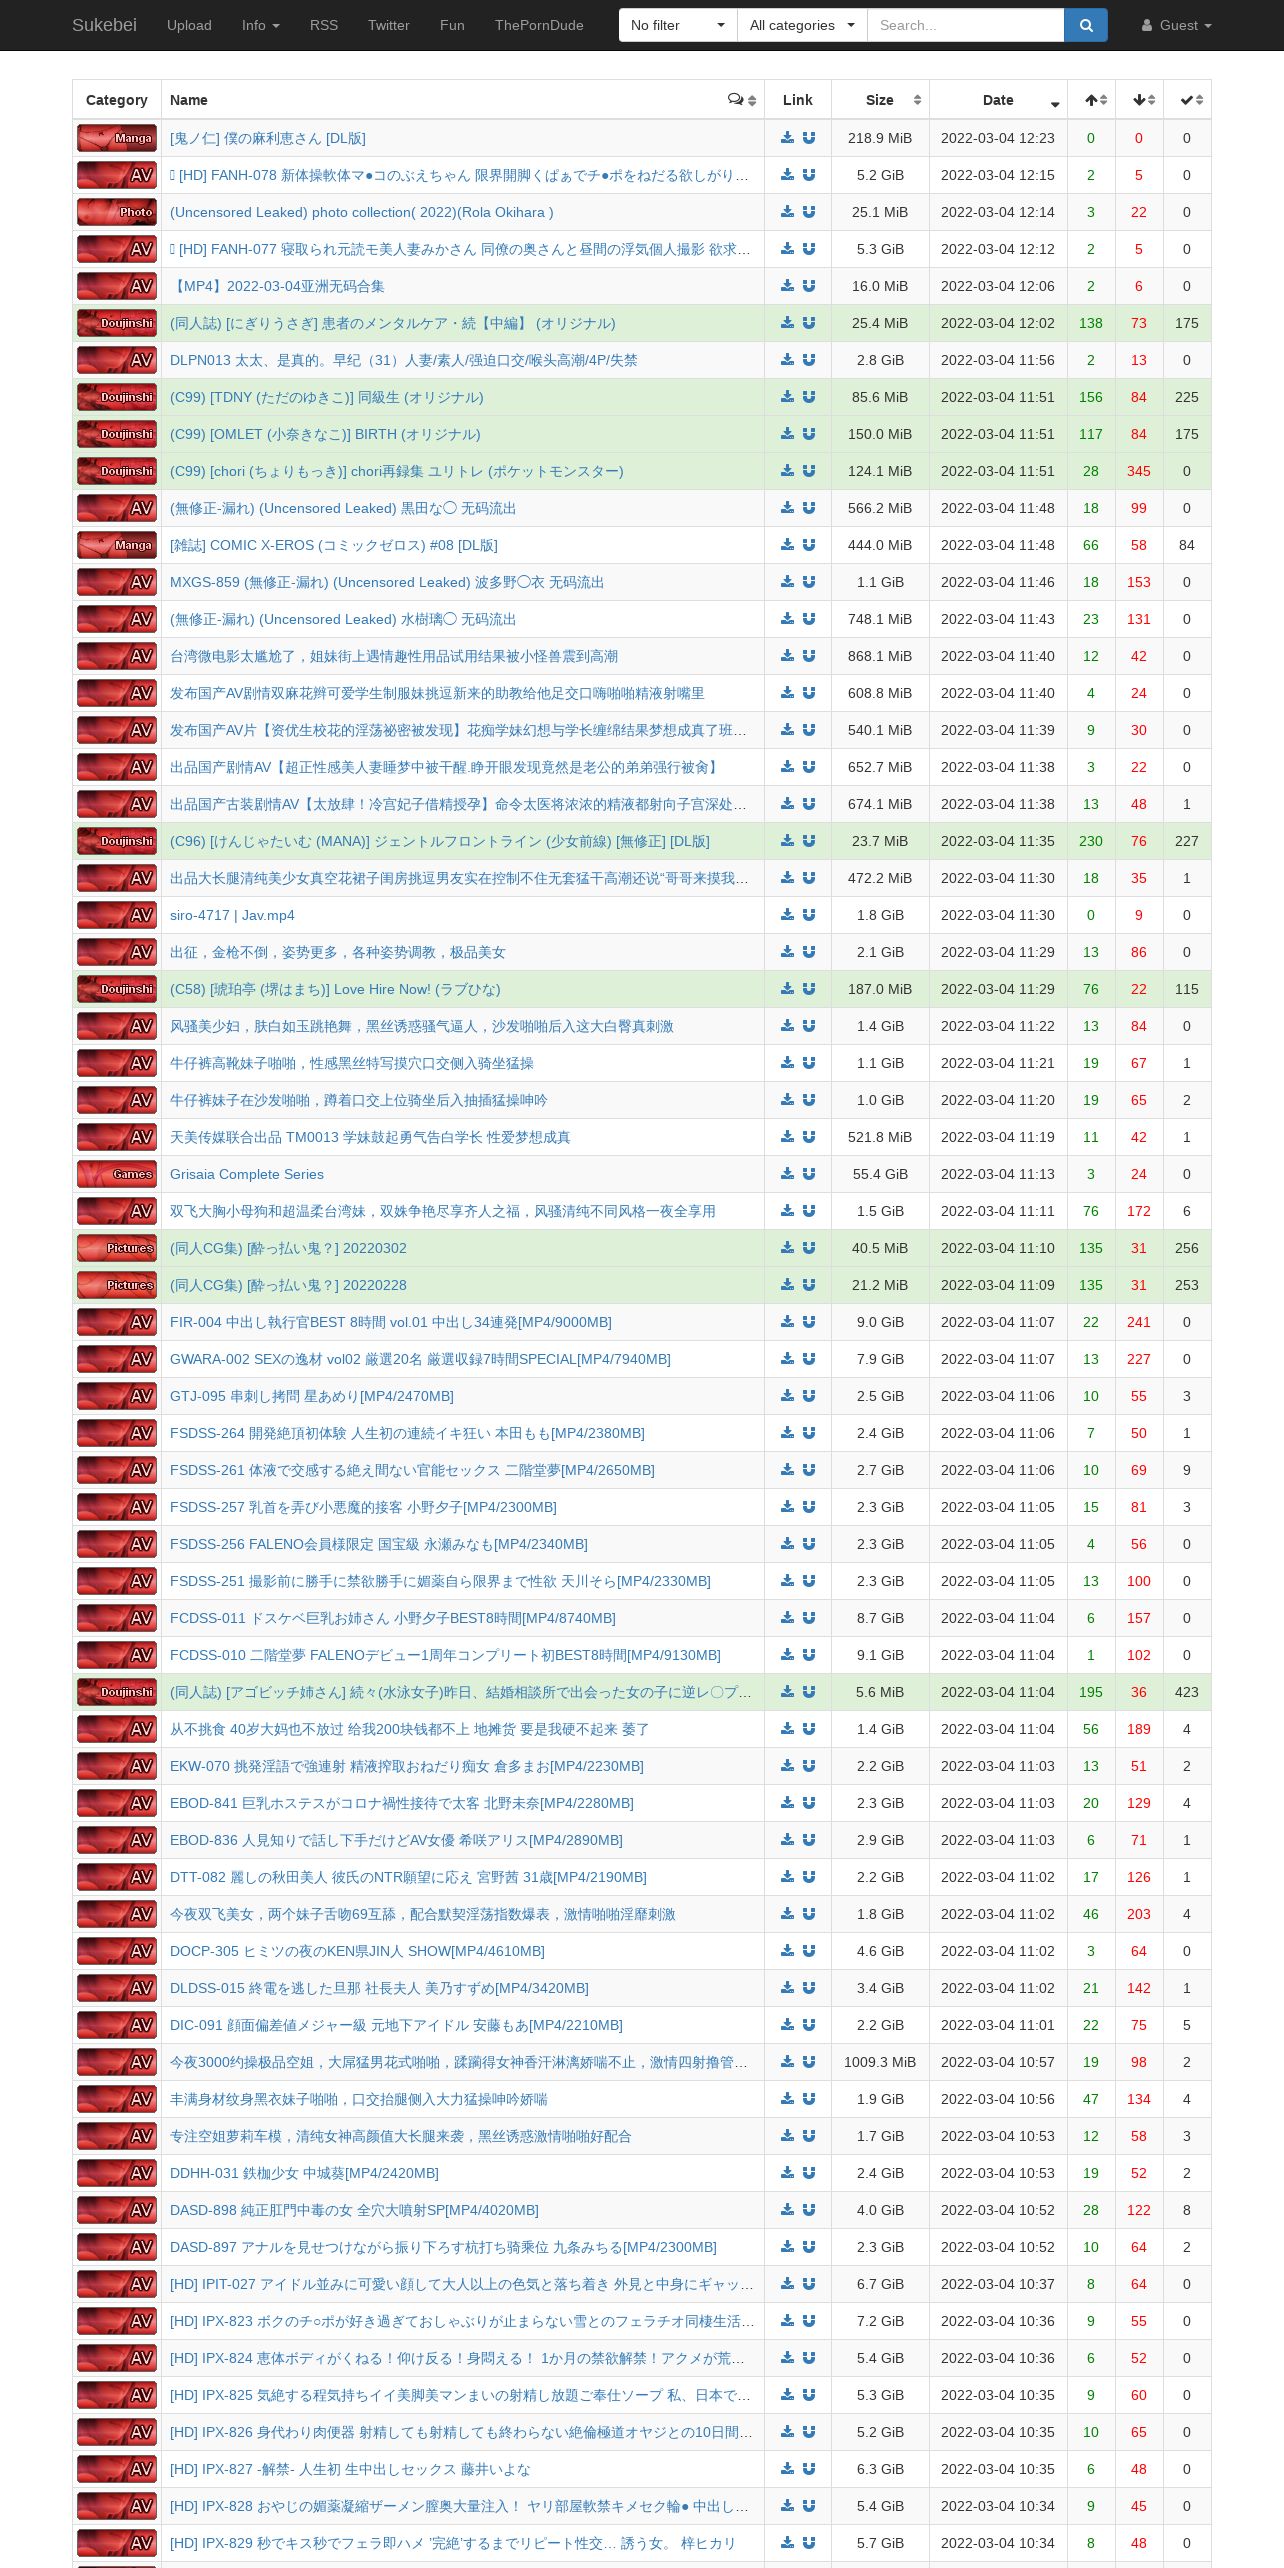This screenshot has height=2568, width=1284.
Task: Open the No filter dropdown
Action: pyautogui.click(x=678, y=25)
